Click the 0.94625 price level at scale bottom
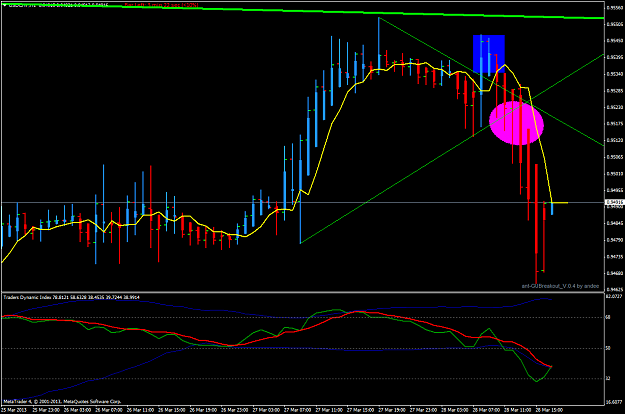 (x=615, y=290)
